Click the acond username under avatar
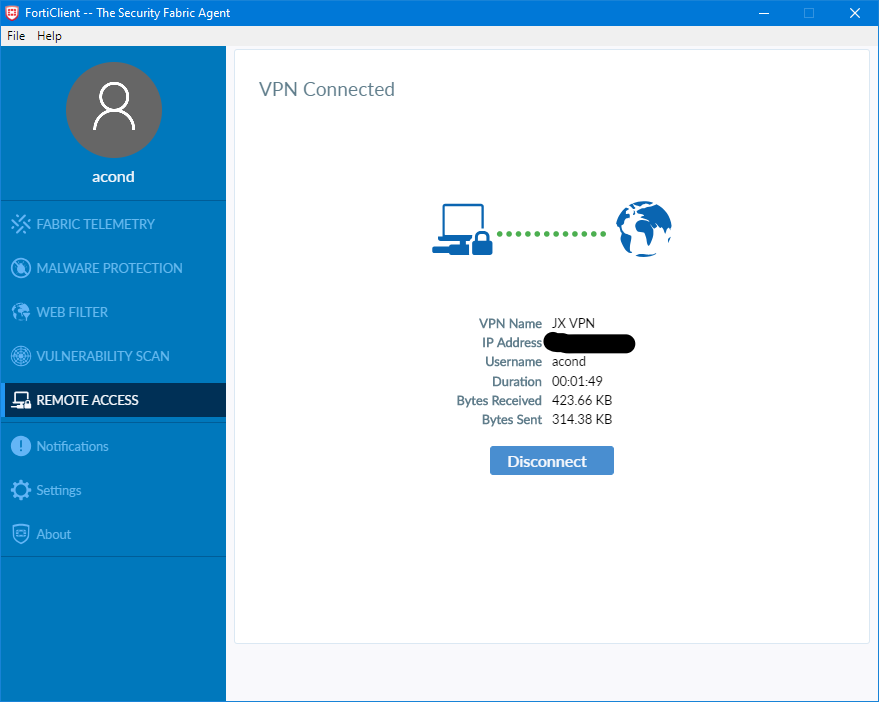This screenshot has height=702, width=879. tap(113, 177)
